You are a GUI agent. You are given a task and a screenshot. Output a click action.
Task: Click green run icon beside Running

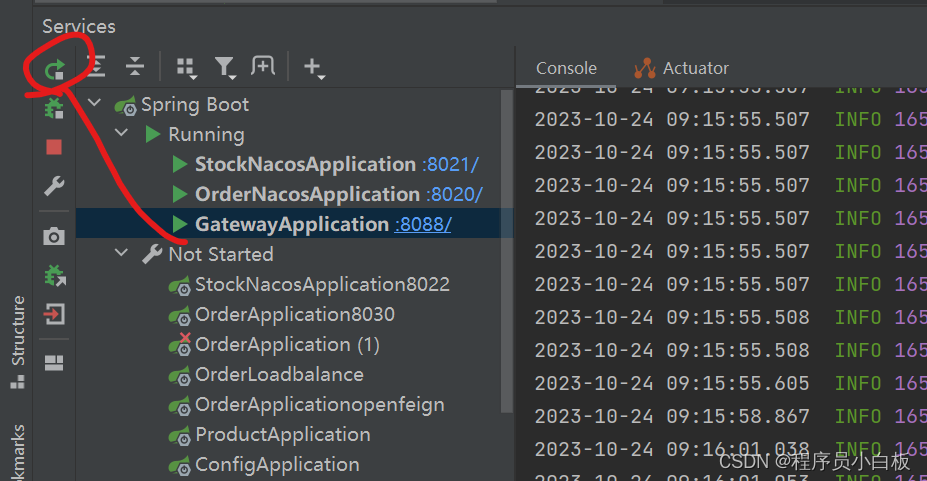(x=153, y=134)
